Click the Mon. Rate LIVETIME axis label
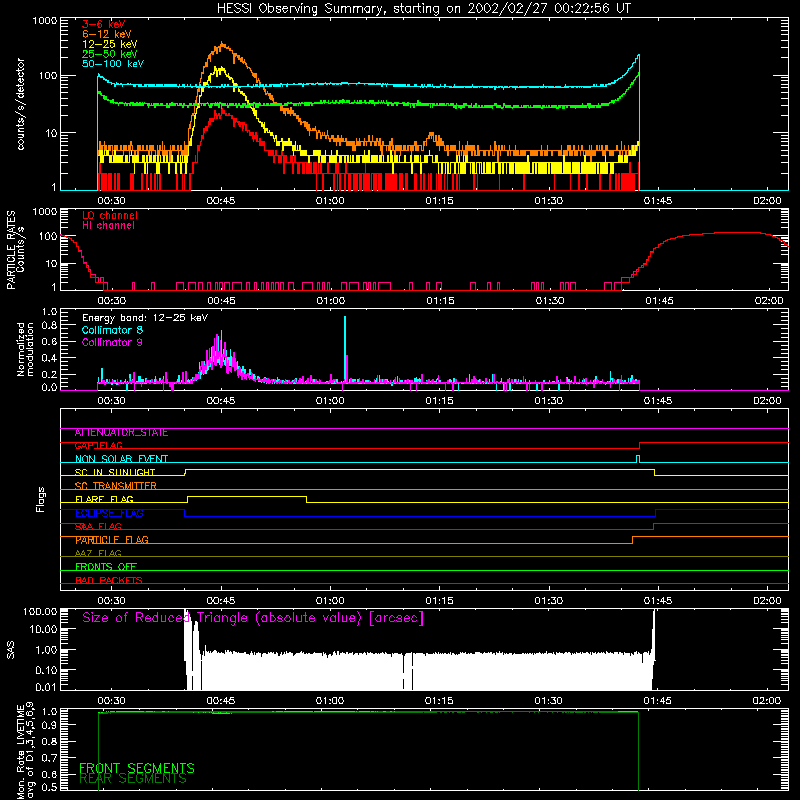Viewport: 800px width, 800px height. (26, 752)
